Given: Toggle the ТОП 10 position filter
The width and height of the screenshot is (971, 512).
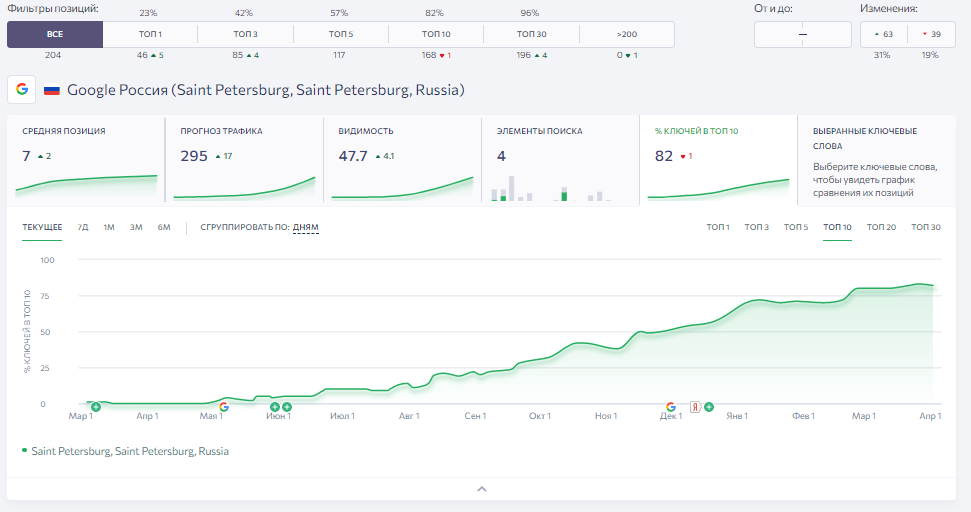Looking at the screenshot, I should click(436, 35).
